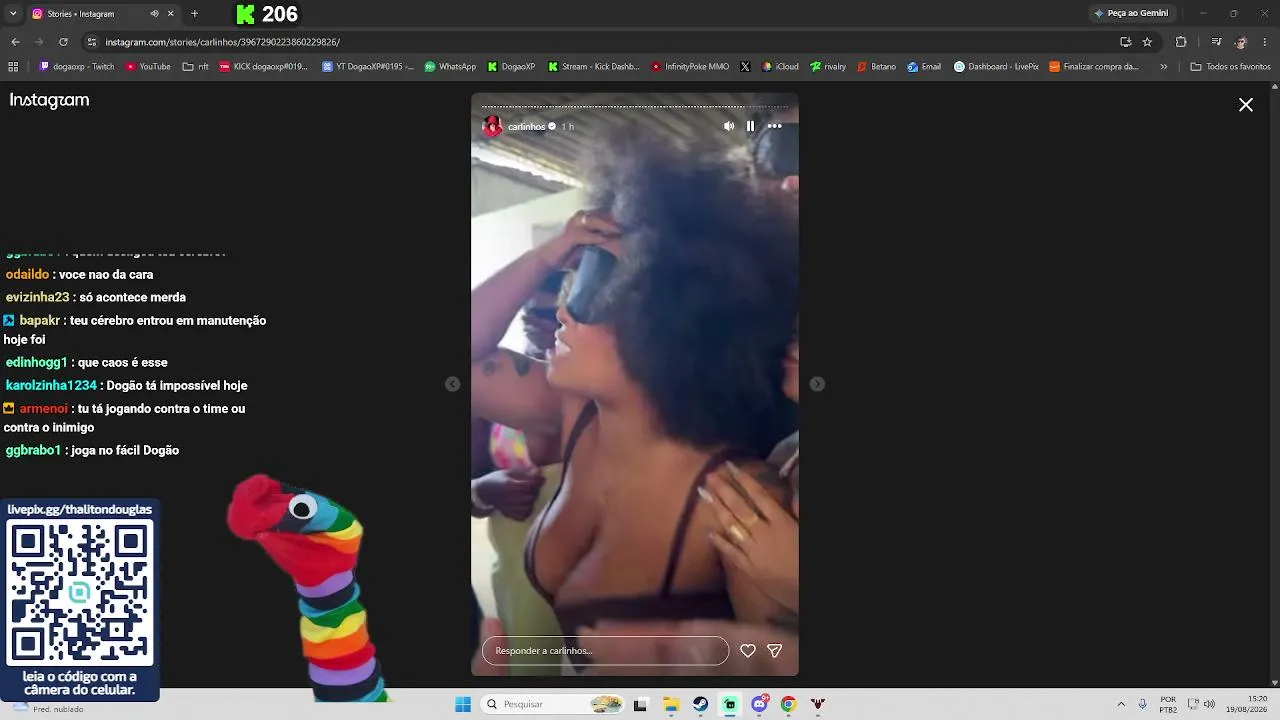Viewport: 1280px width, 720px height.
Task: View site information icon in address bar
Action: click(x=92, y=42)
